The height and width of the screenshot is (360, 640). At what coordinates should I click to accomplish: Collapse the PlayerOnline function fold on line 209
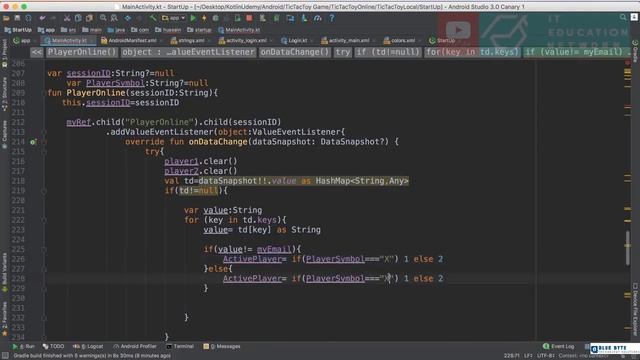click(x=44, y=93)
